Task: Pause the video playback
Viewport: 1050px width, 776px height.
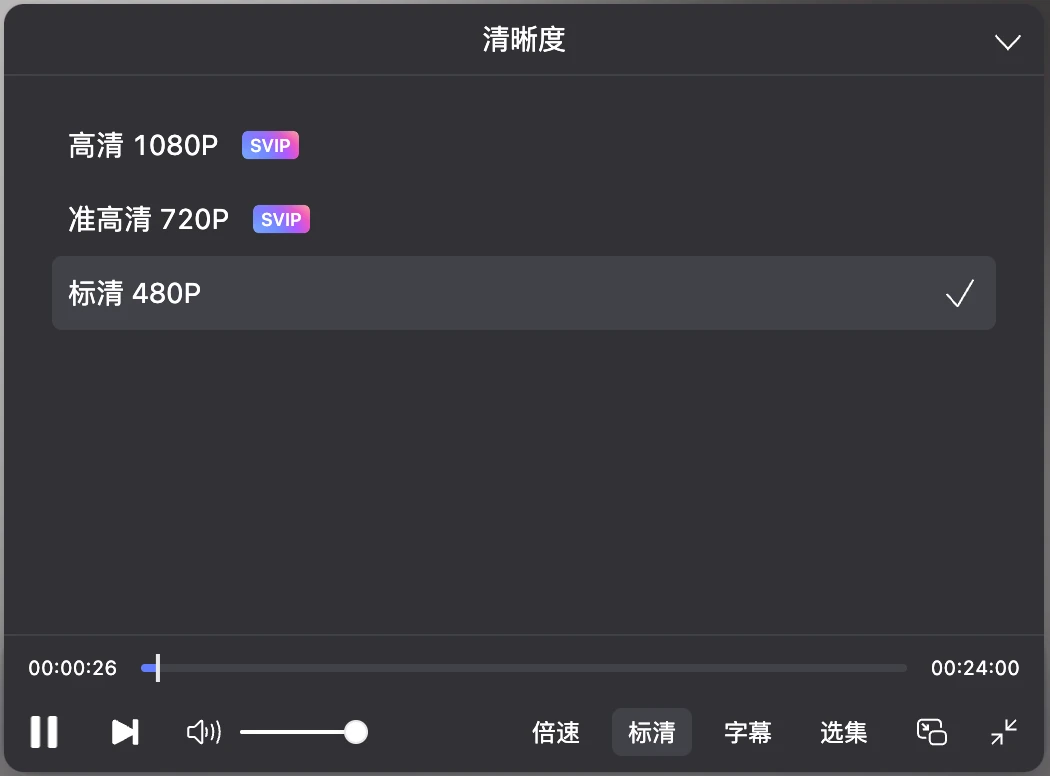Action: (x=44, y=732)
